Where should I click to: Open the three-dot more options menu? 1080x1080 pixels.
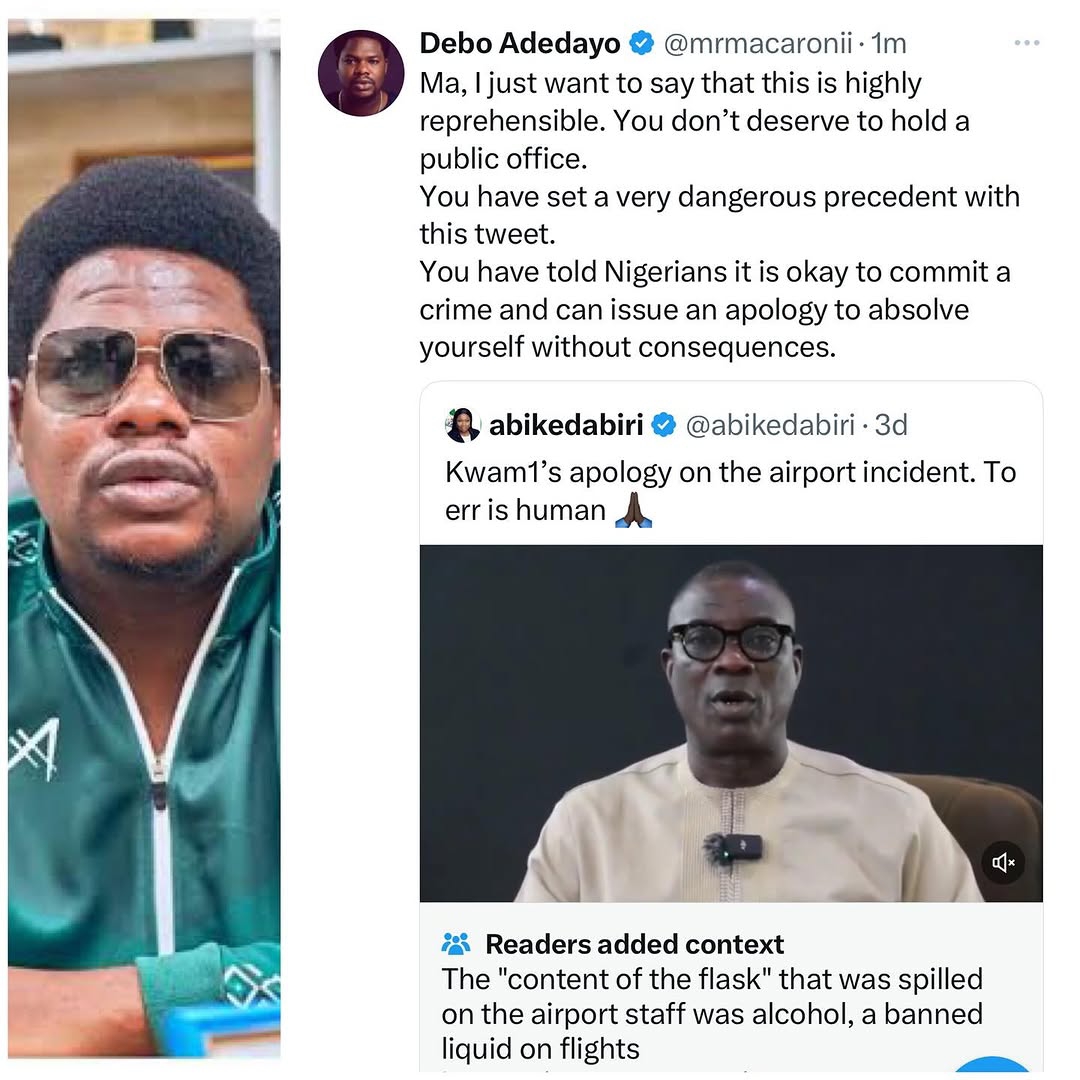(x=1027, y=43)
